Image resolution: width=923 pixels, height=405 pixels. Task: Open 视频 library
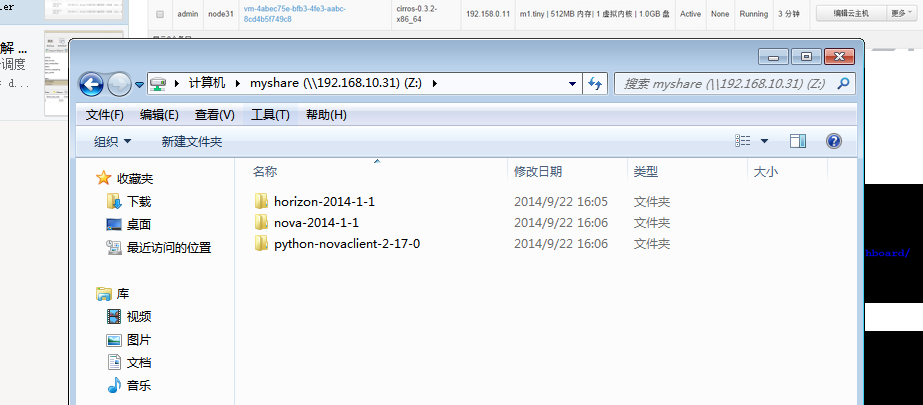point(139,317)
